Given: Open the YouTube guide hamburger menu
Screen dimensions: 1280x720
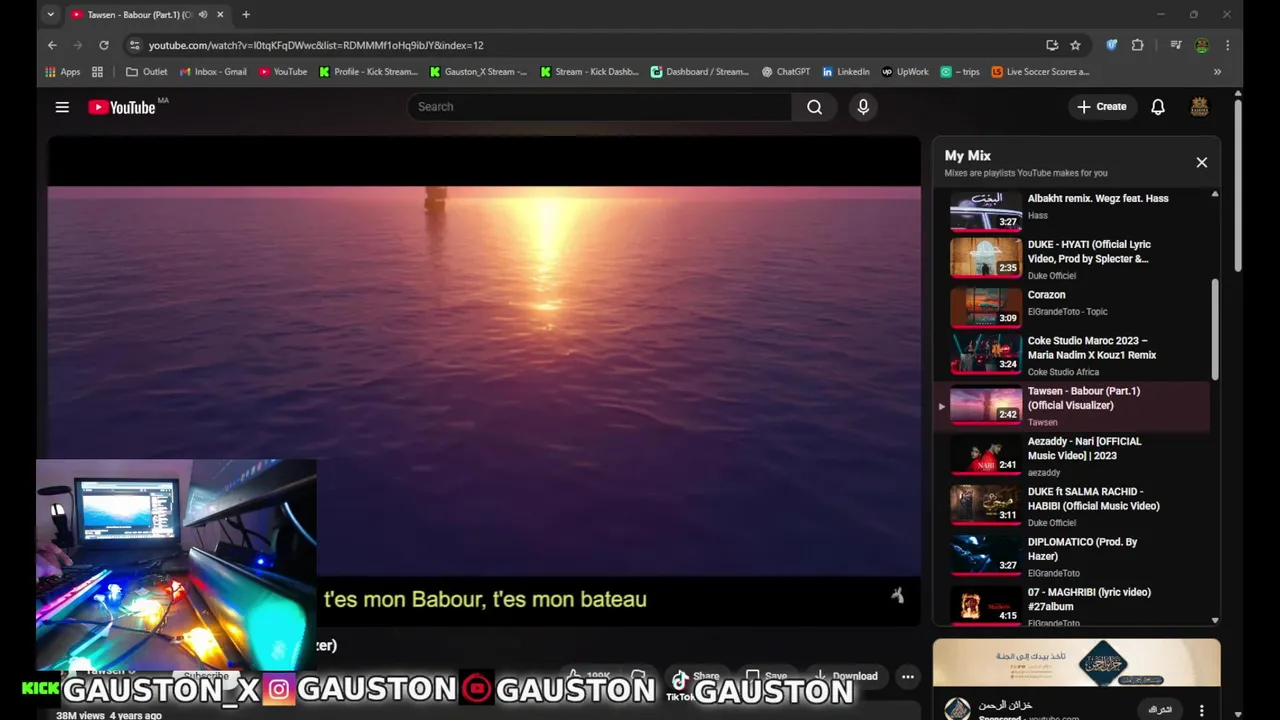Looking at the screenshot, I should tap(62, 107).
